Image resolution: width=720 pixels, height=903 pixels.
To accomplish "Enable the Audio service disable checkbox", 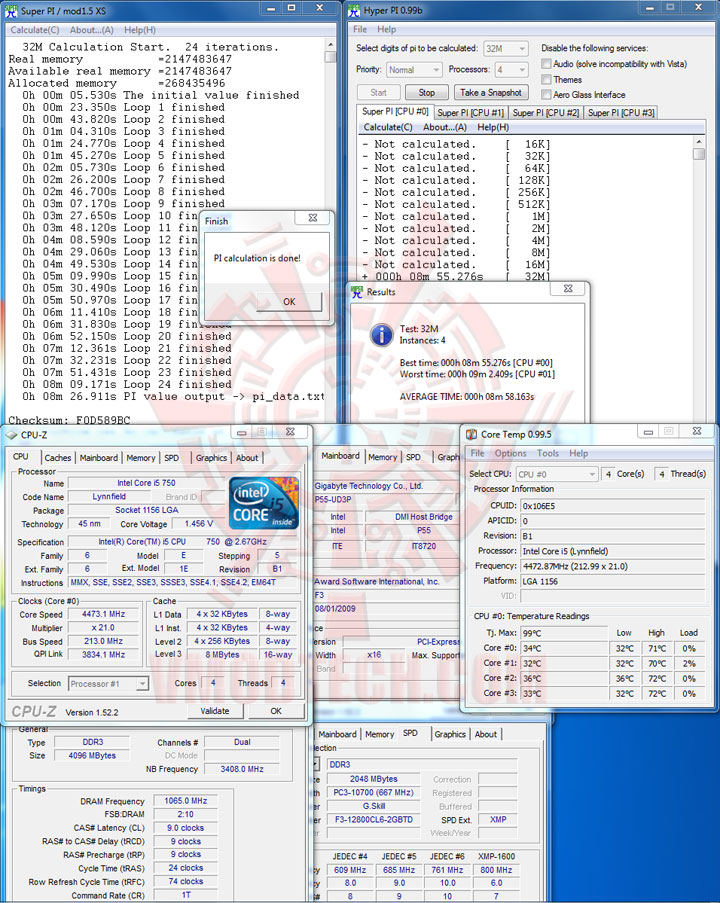I will (546, 63).
